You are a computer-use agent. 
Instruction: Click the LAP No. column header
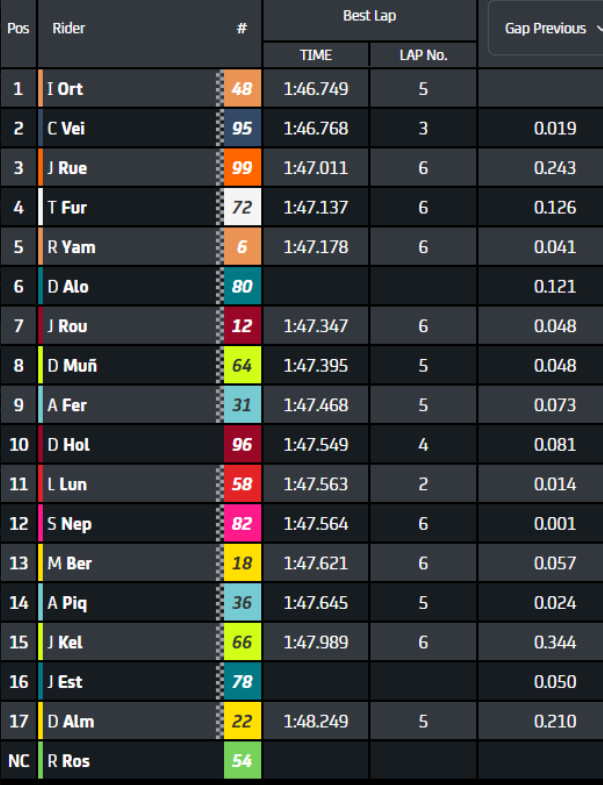(423, 55)
